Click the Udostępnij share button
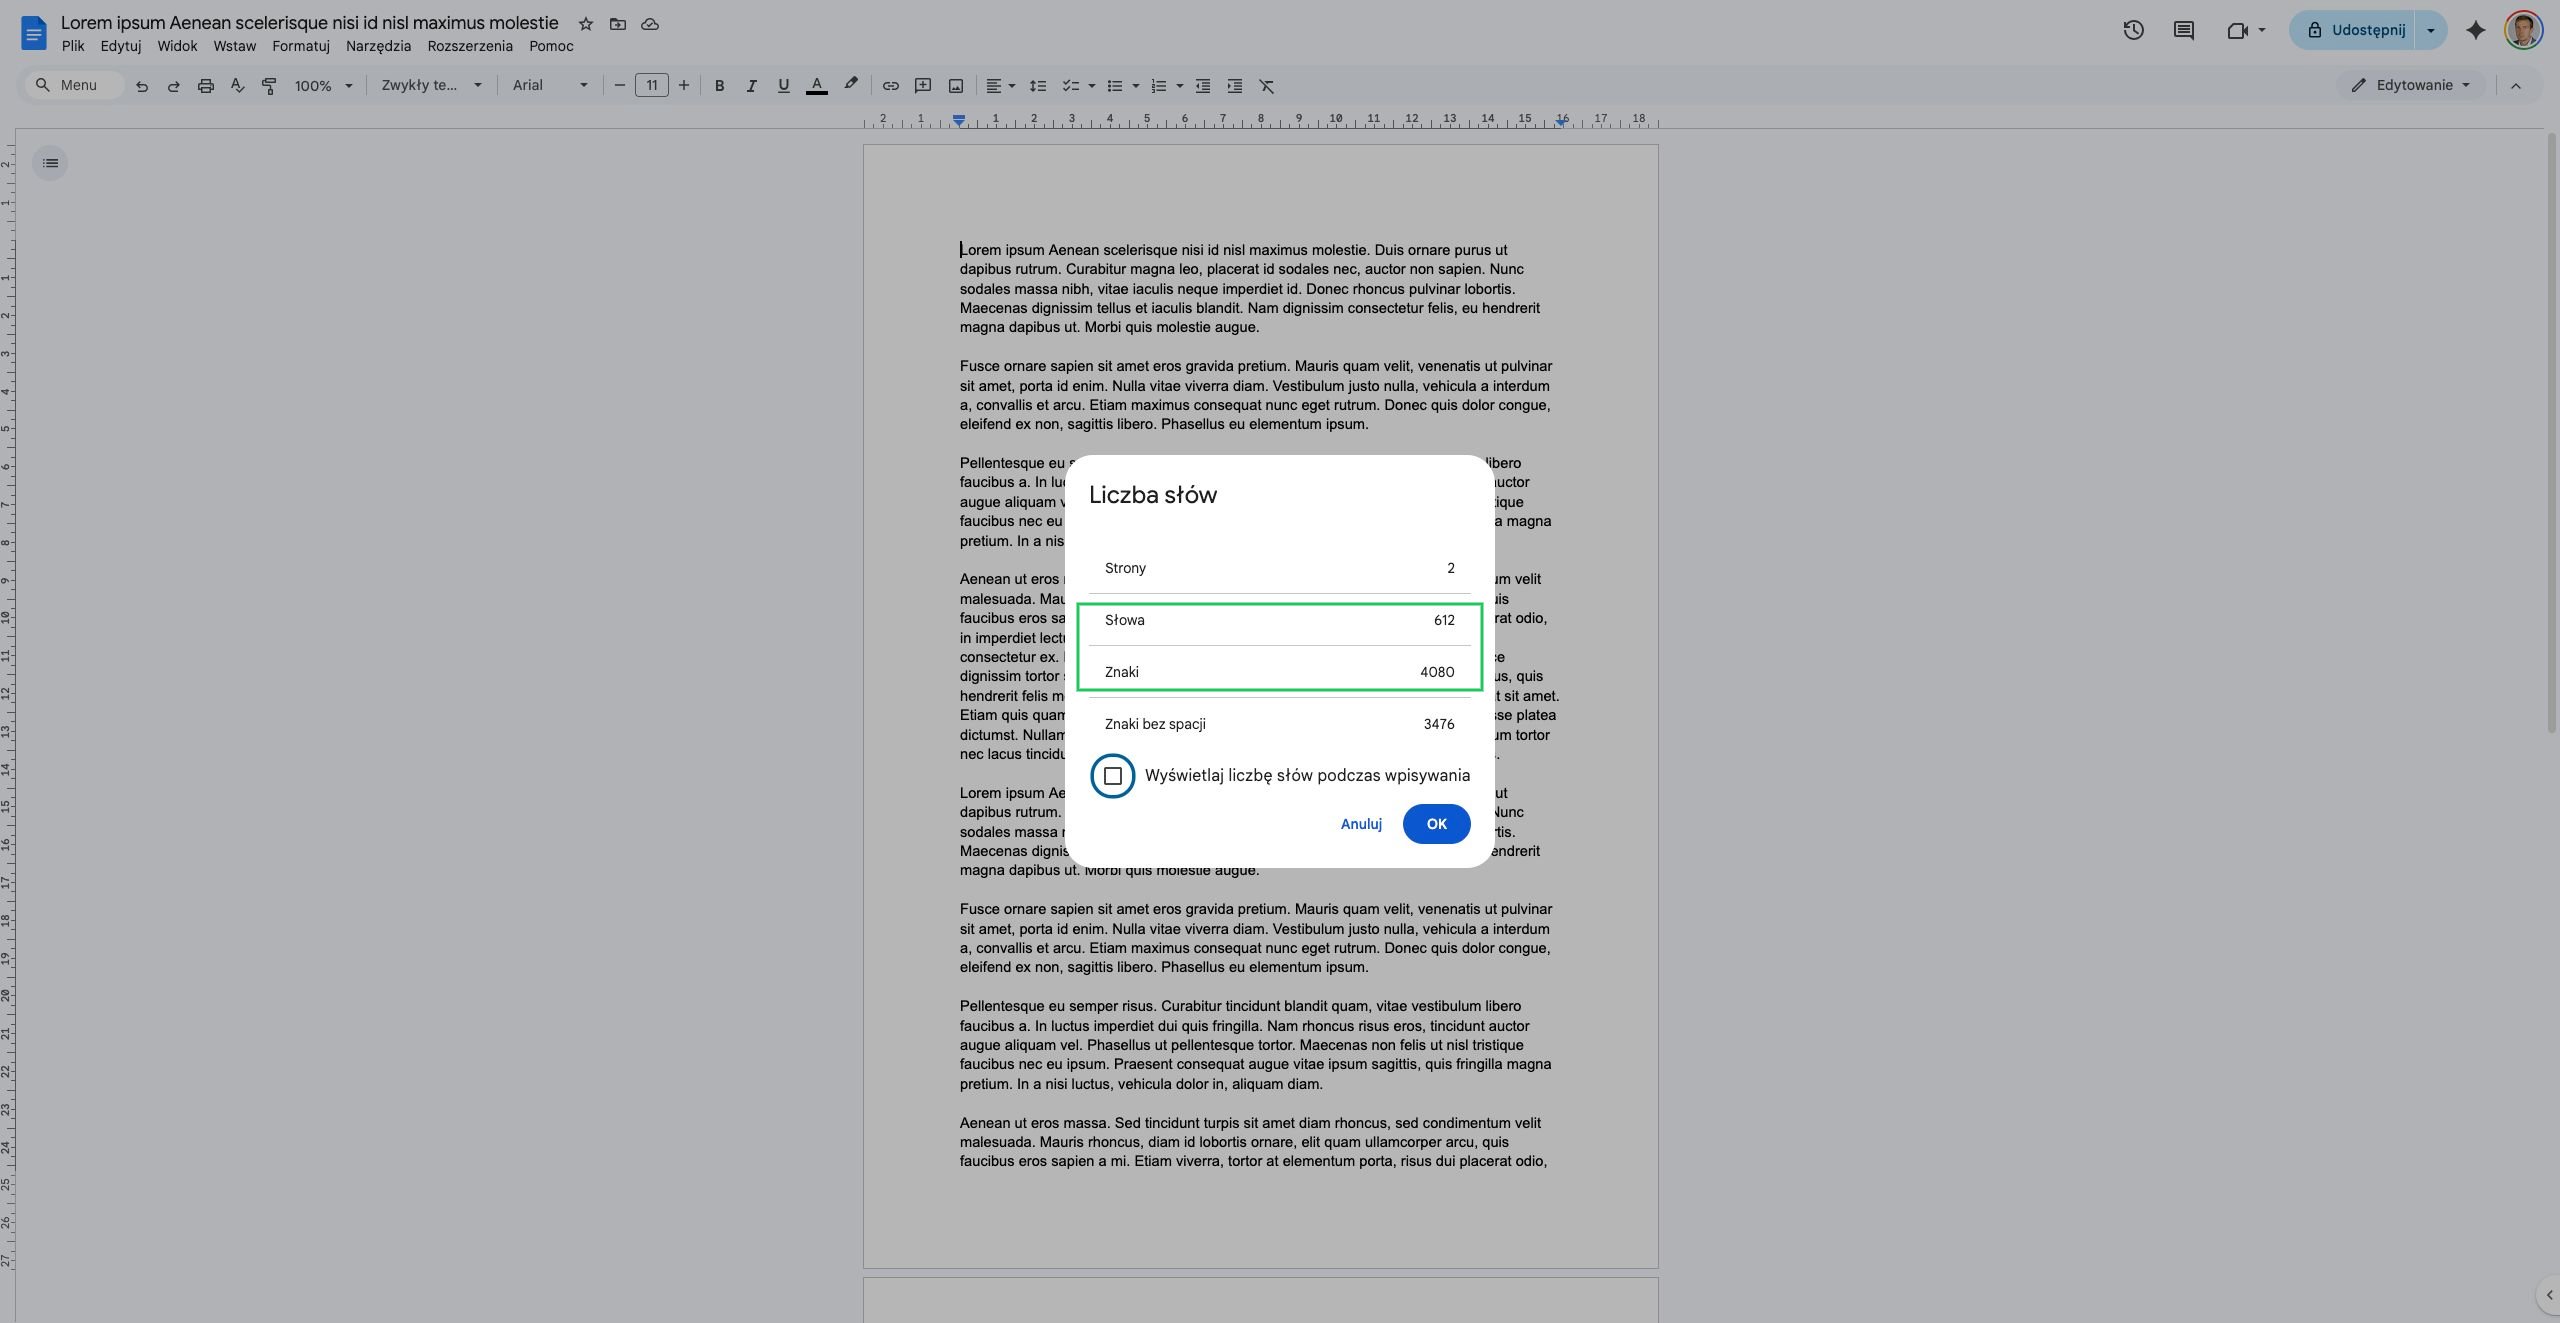The width and height of the screenshot is (2560, 1323). tap(2352, 30)
